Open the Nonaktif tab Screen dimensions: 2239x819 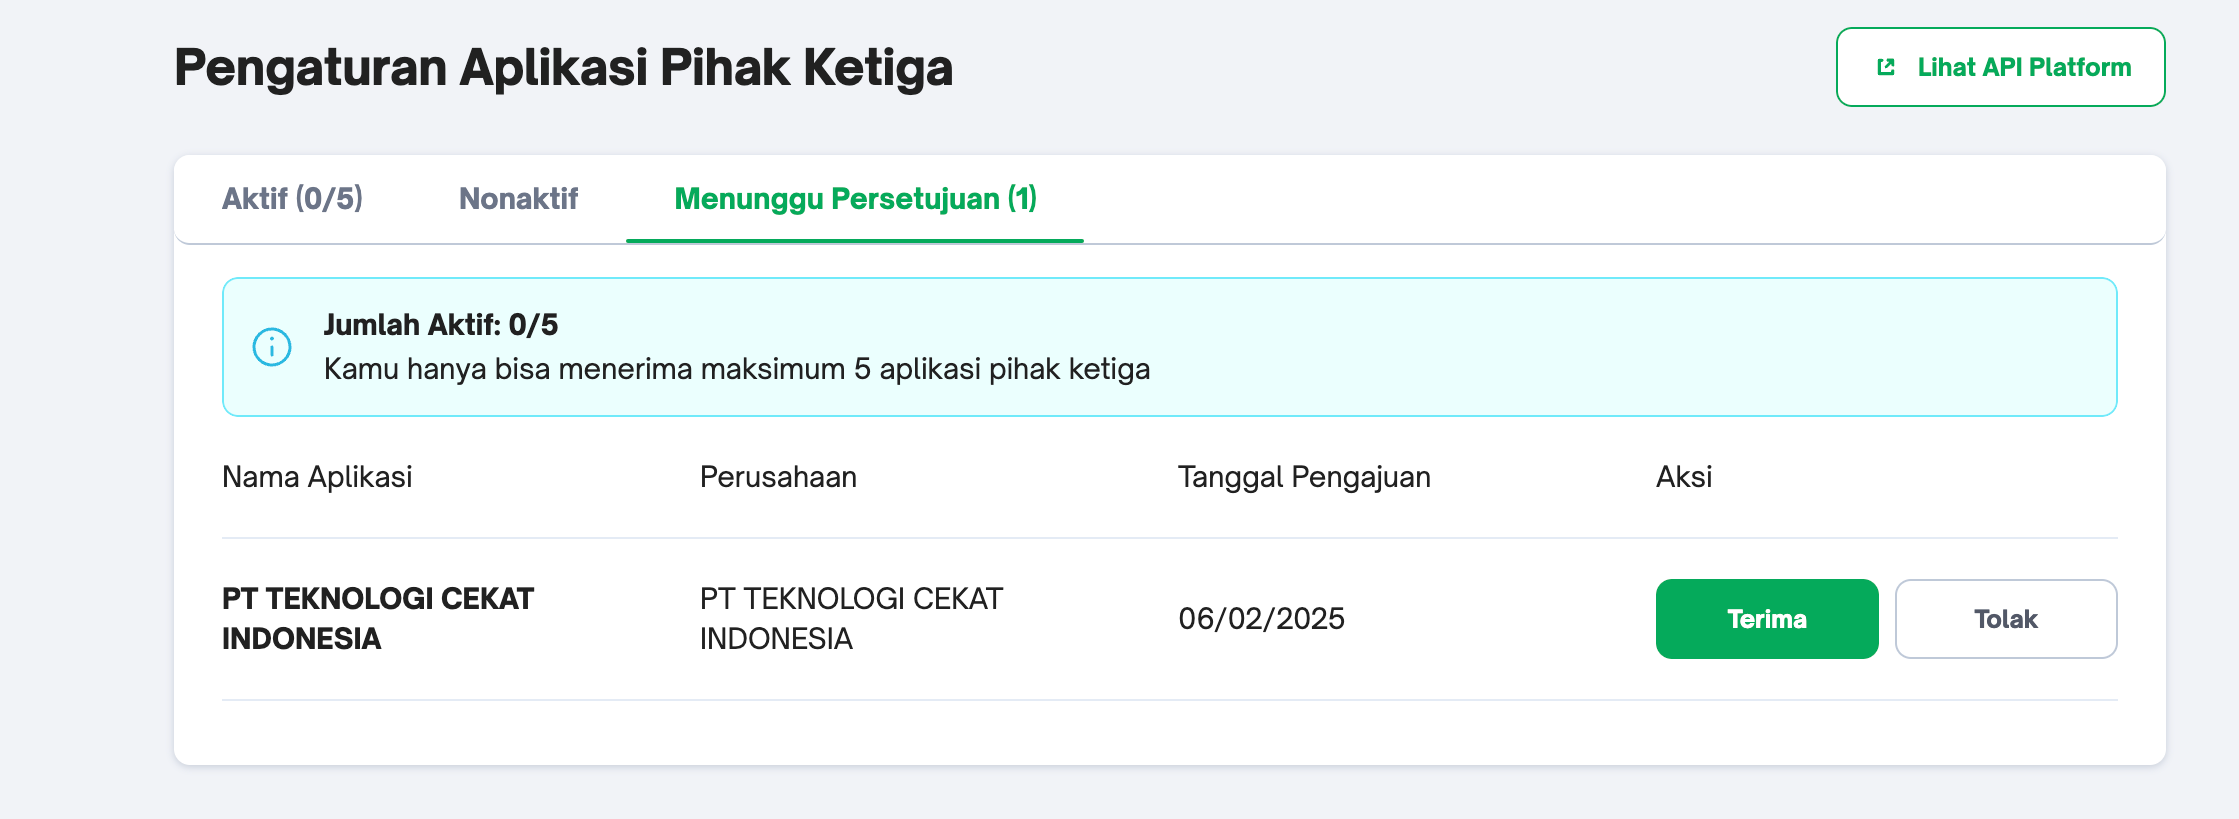pos(518,198)
